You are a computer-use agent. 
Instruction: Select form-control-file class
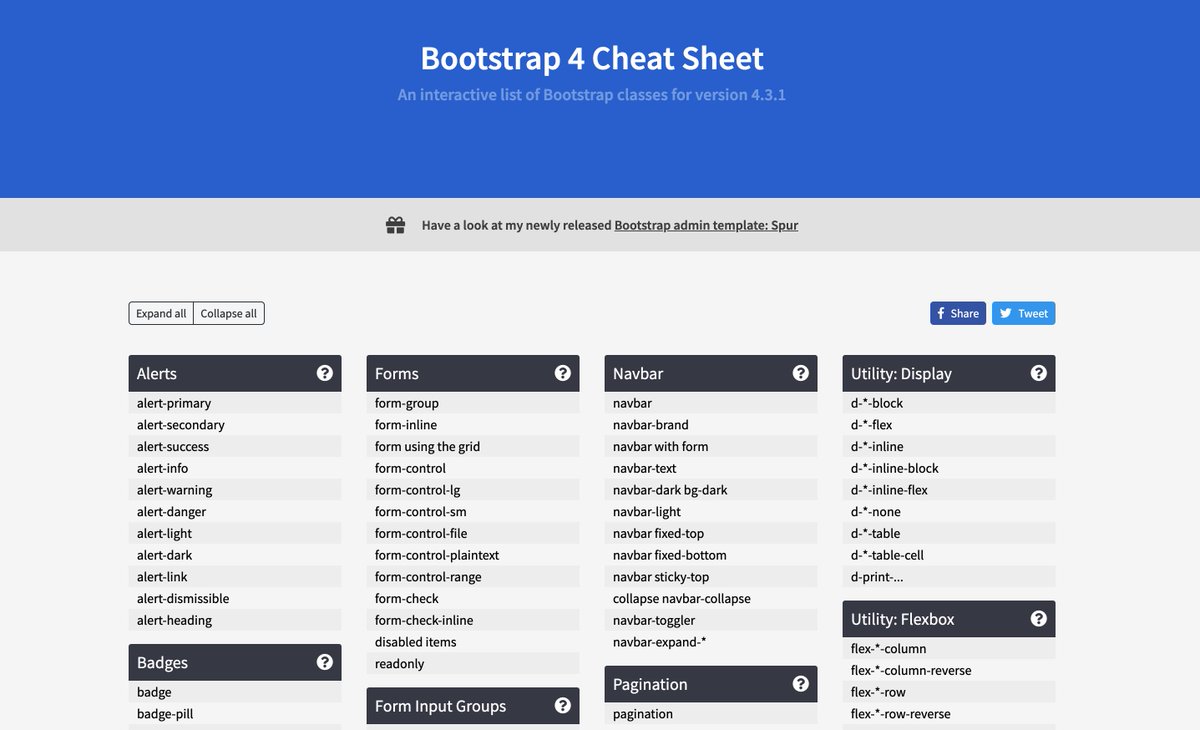point(473,533)
